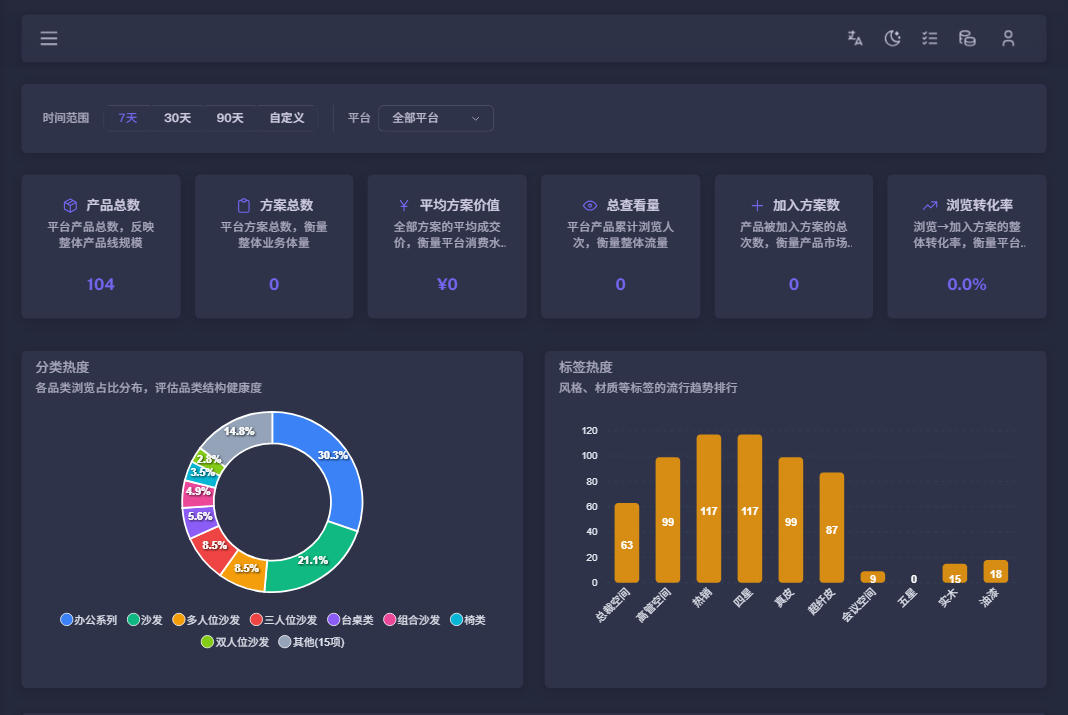Open the task list icon
Viewport: 1068px width, 715px height.
(930, 38)
